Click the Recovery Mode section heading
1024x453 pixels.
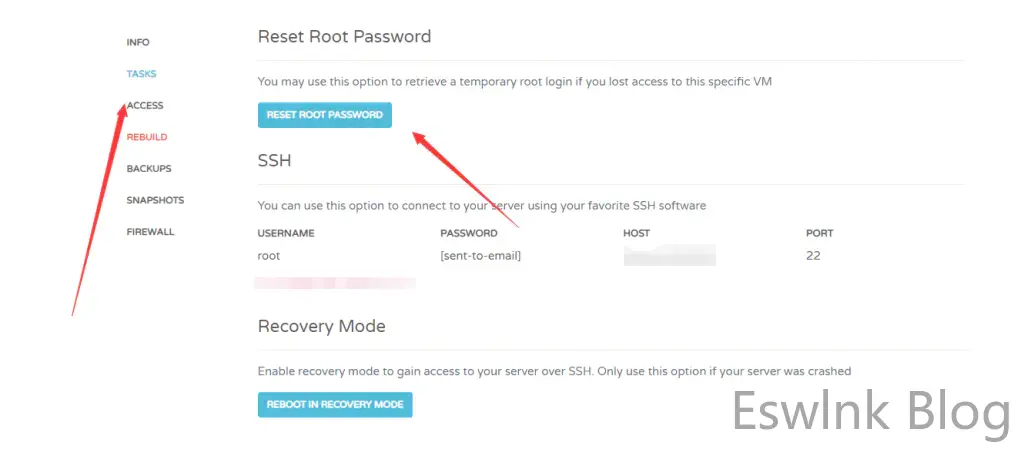321,326
